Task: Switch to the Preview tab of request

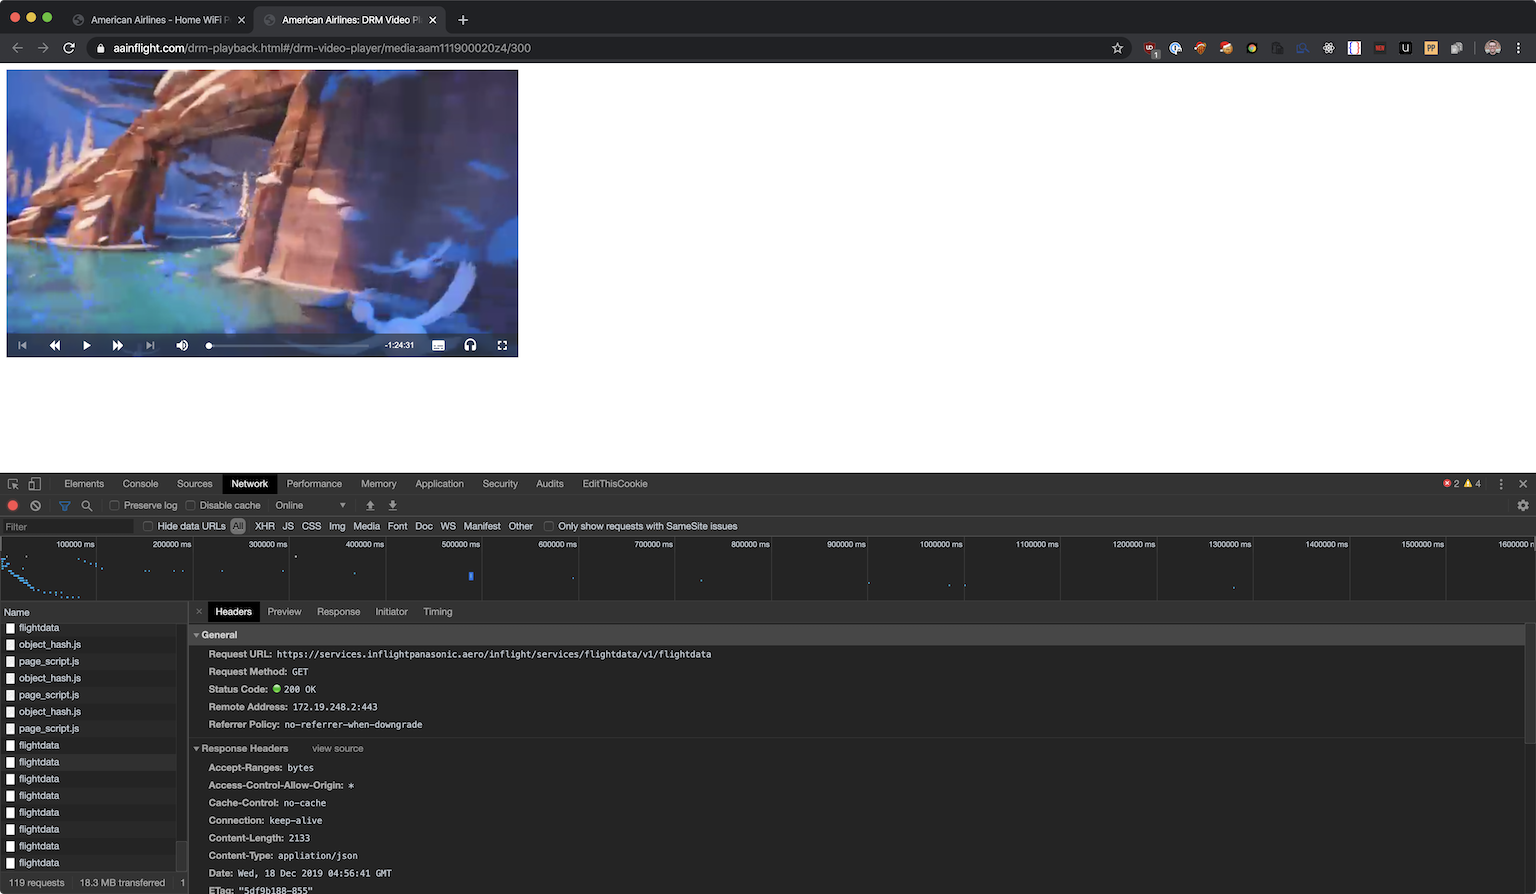Action: [284, 612]
